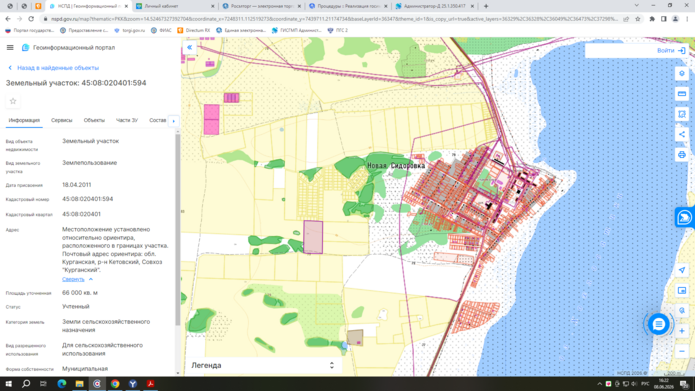Open the Части ЗУ tab
The width and height of the screenshot is (695, 391).
(127, 120)
